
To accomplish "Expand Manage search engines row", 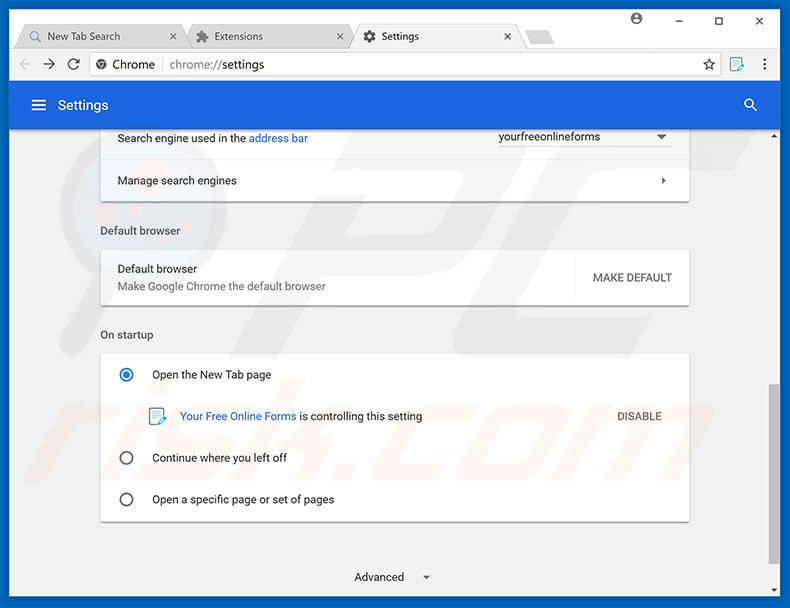I will (x=394, y=181).
